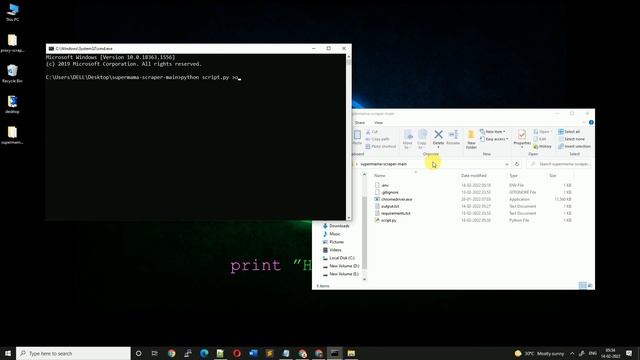
Task: Sort by the Type column header
Action: [513, 176]
